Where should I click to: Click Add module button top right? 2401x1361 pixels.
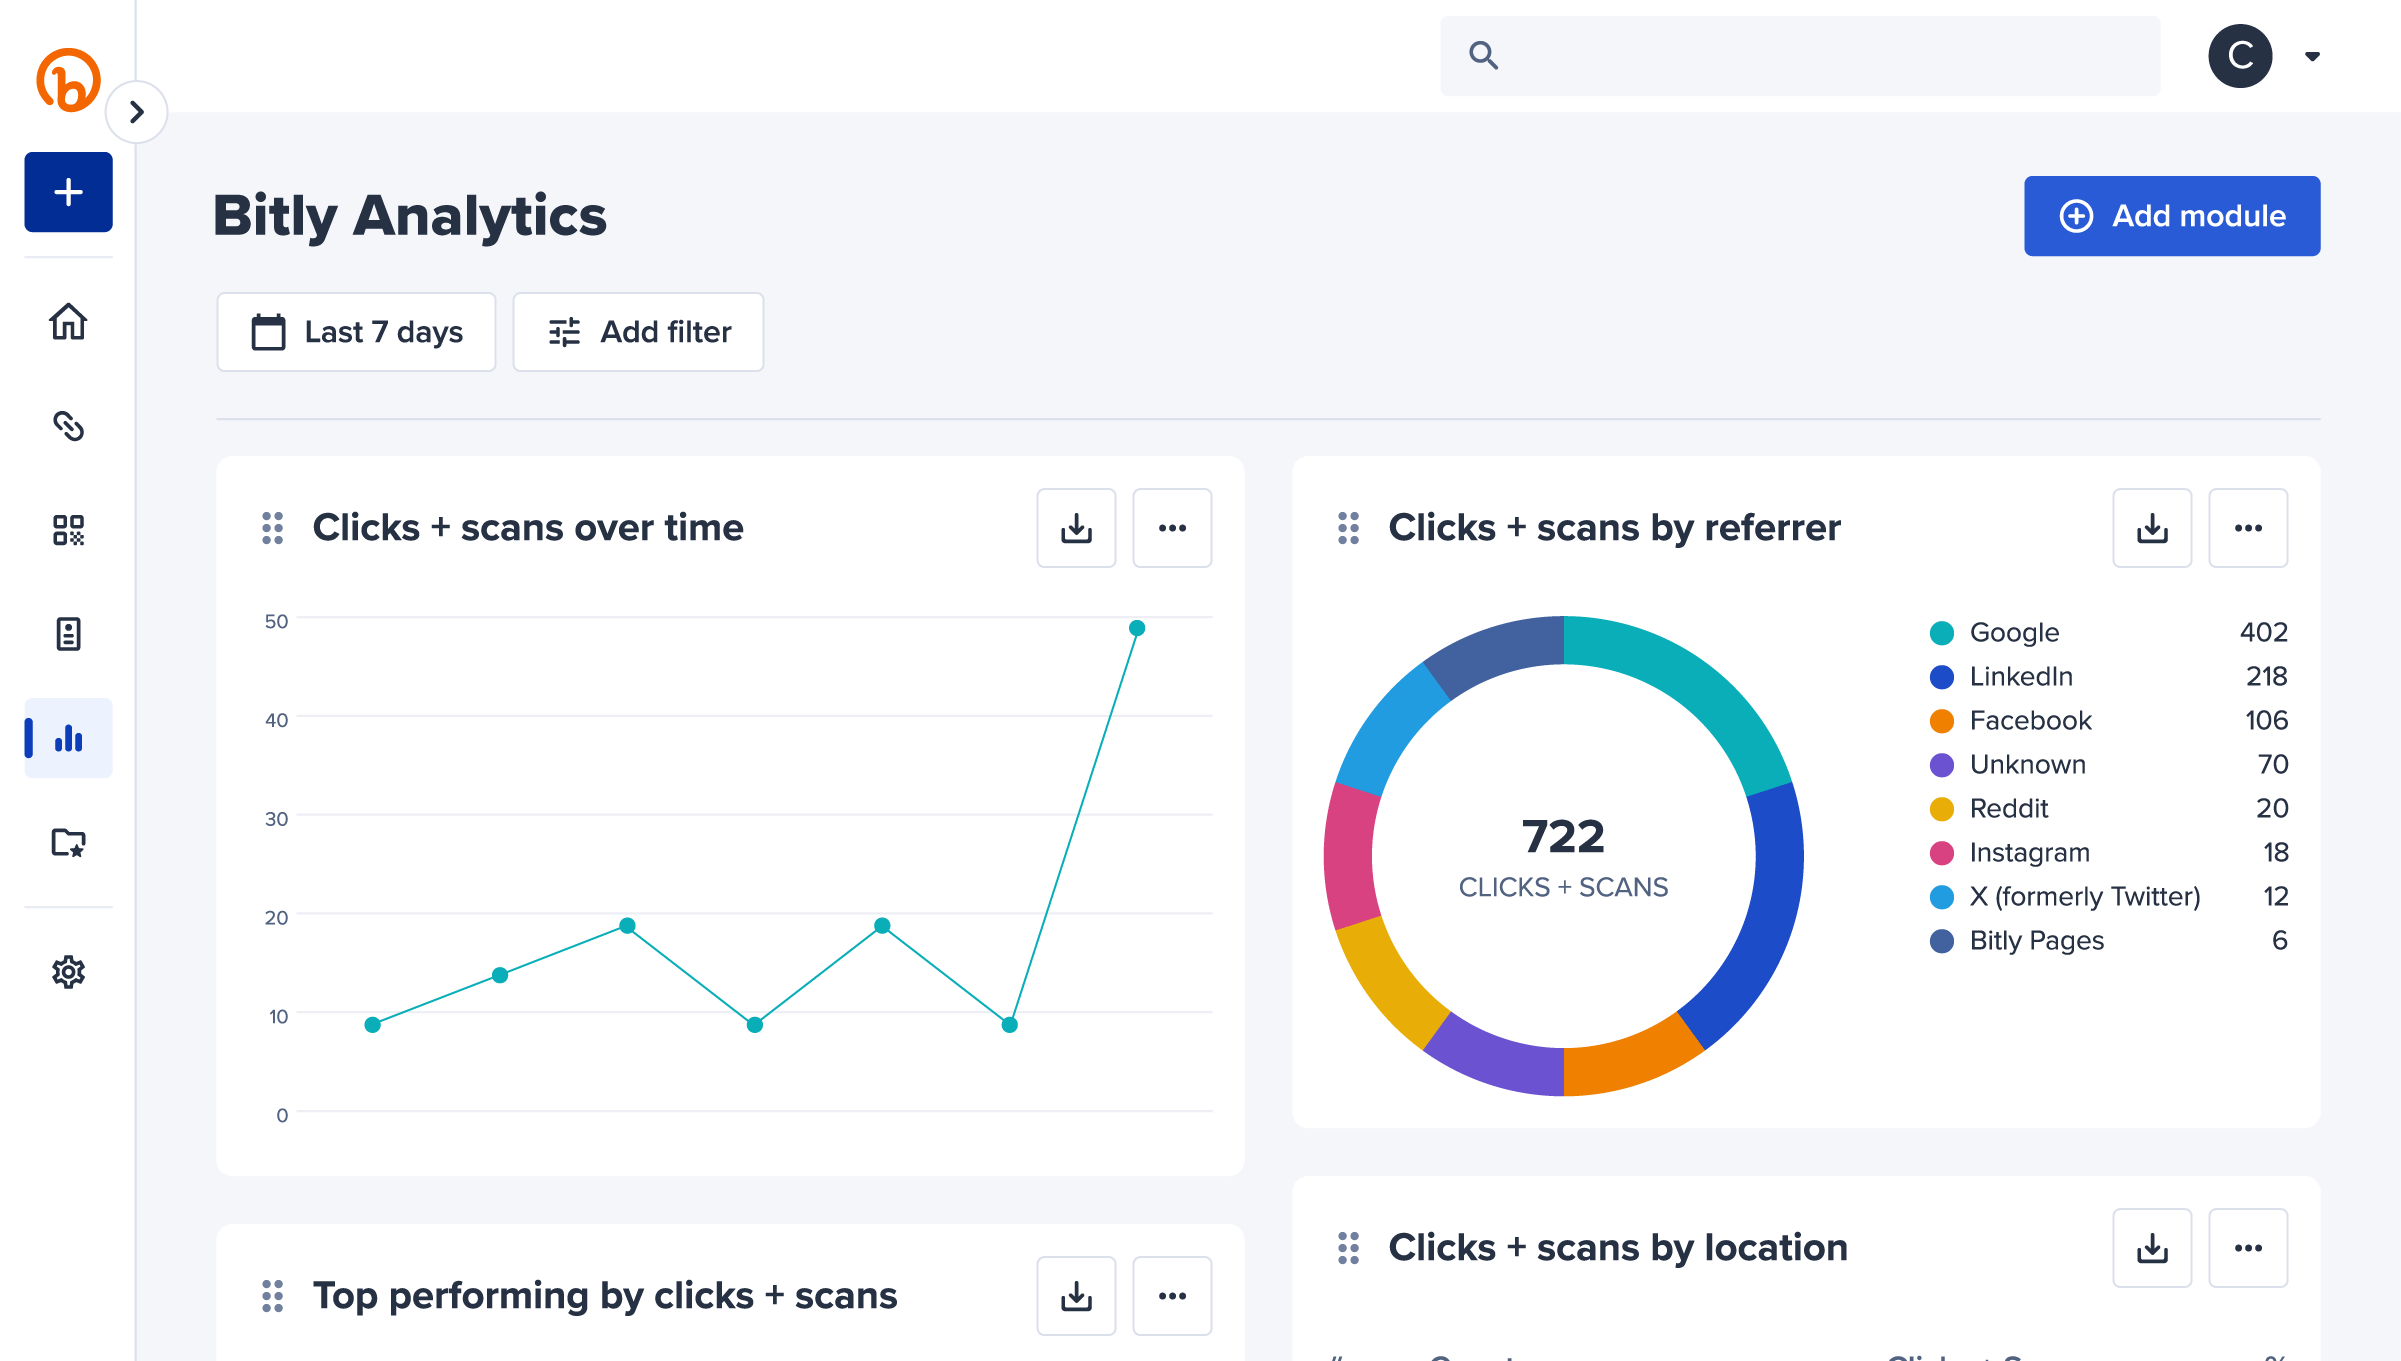click(2170, 216)
